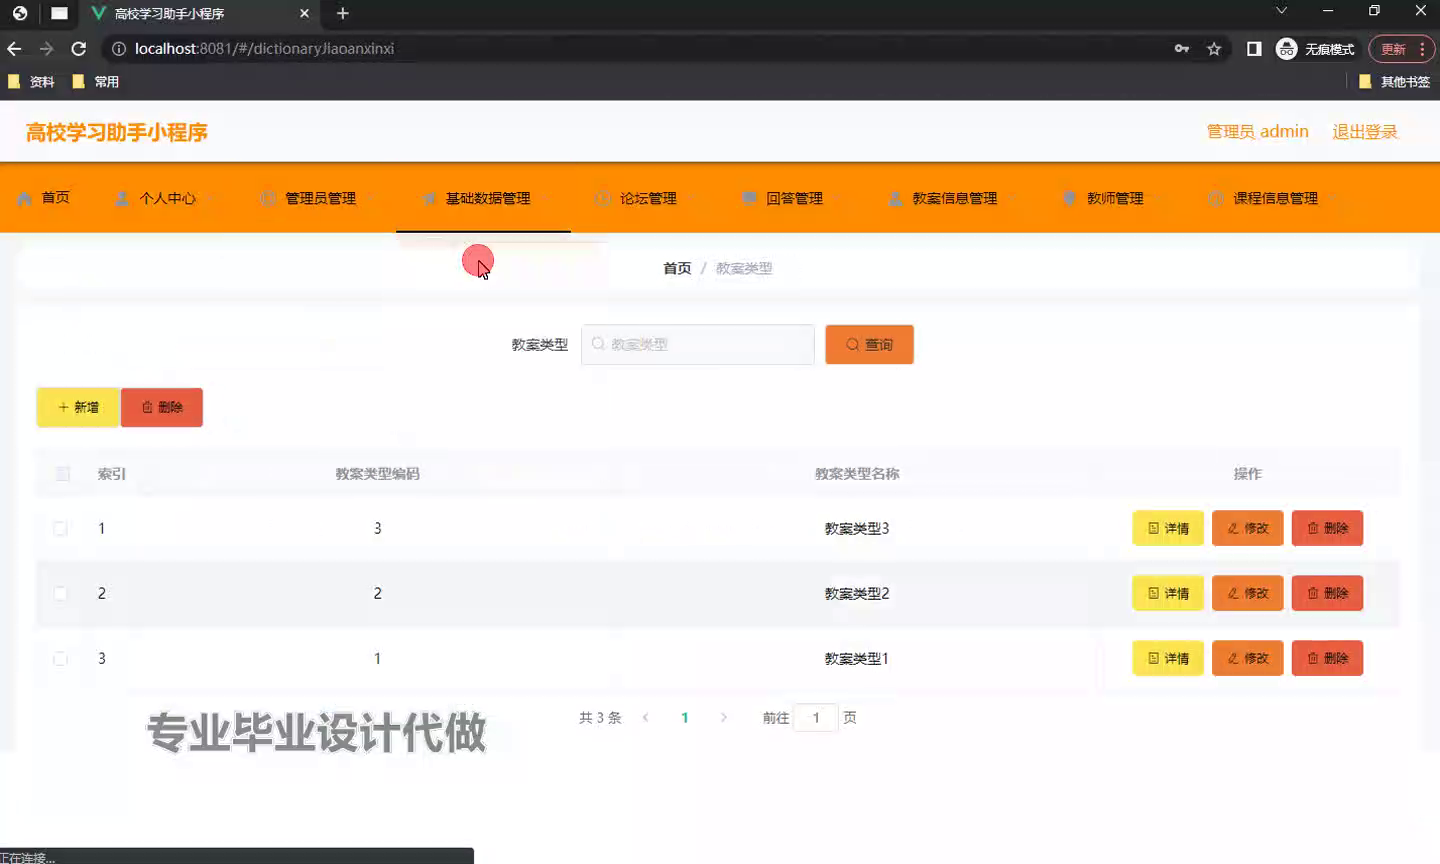Open the tab search chevron in title bar
1440x864 pixels.
(1281, 10)
